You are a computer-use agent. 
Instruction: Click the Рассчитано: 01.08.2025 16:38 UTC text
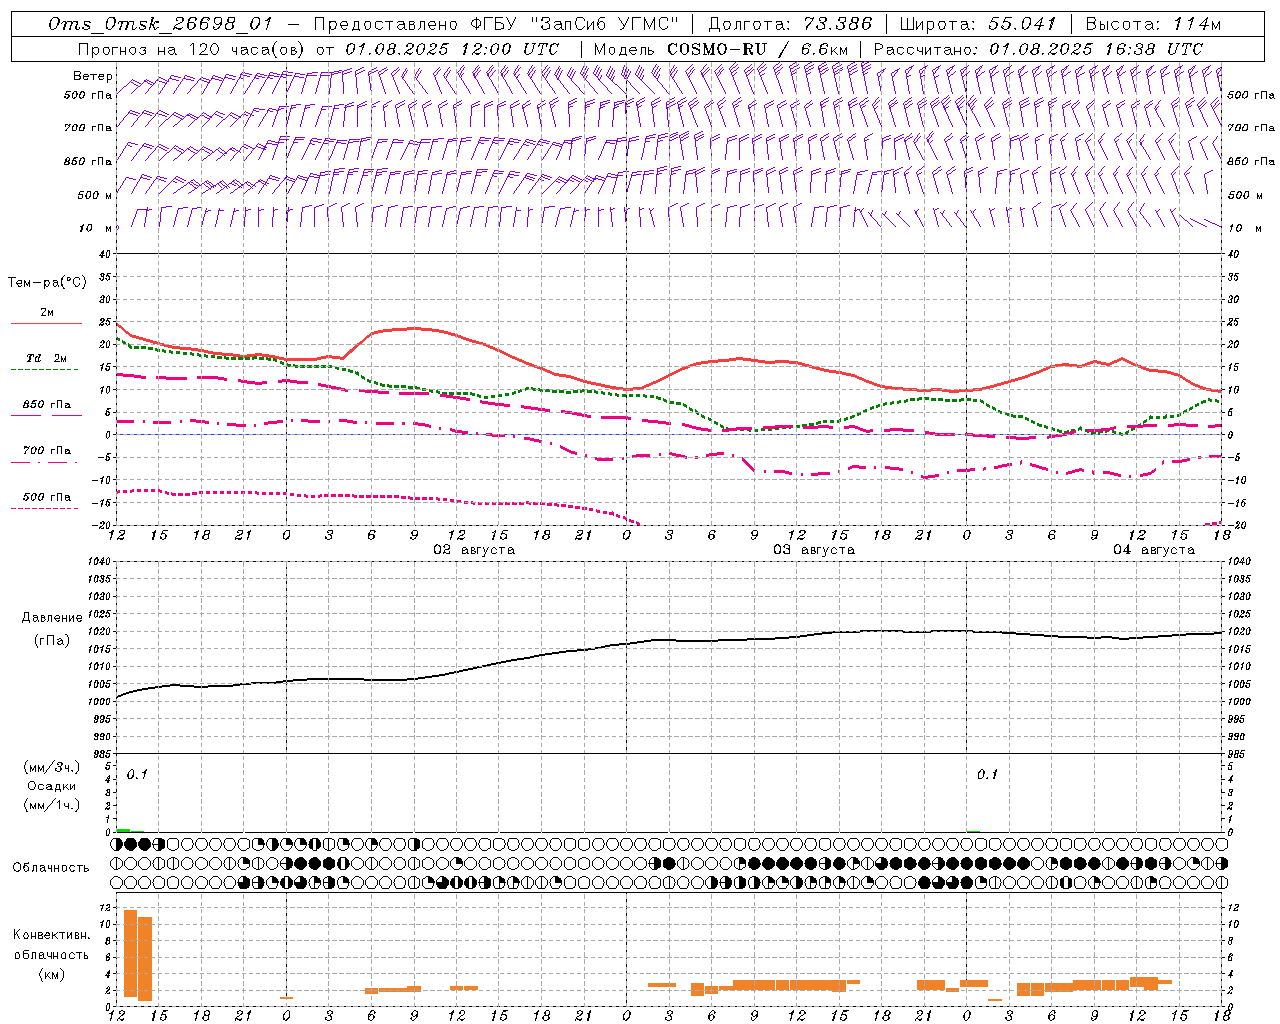pos(1038,49)
